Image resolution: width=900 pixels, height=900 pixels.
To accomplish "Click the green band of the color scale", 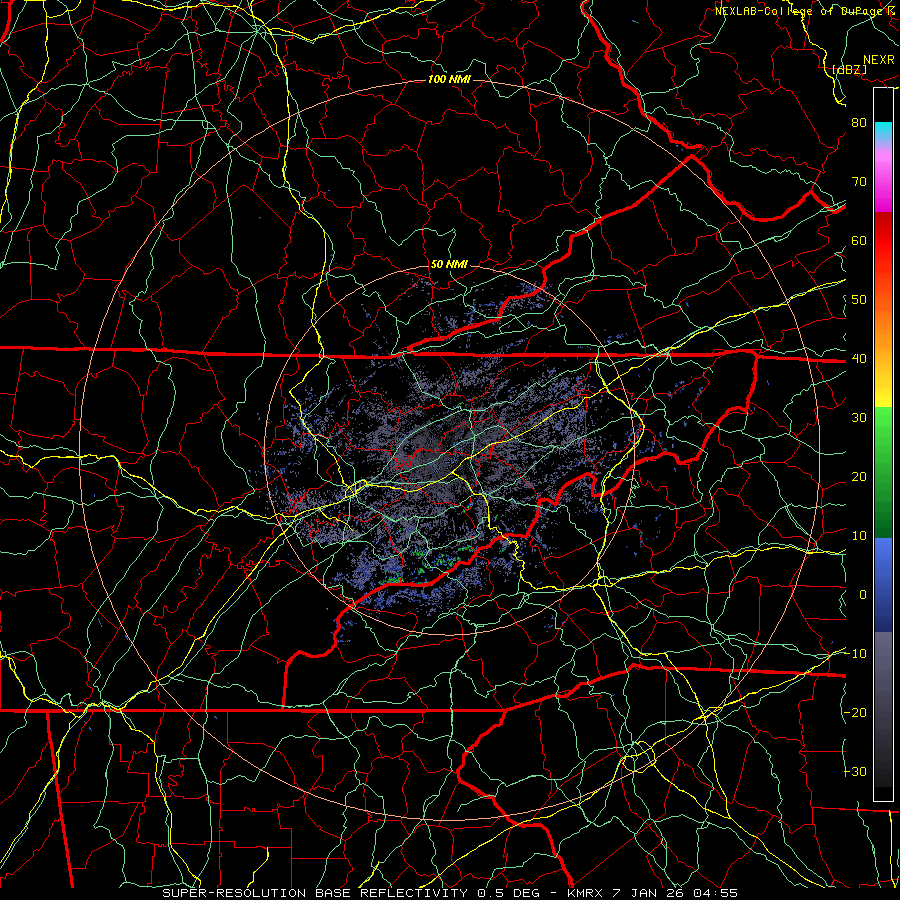I will (x=883, y=472).
